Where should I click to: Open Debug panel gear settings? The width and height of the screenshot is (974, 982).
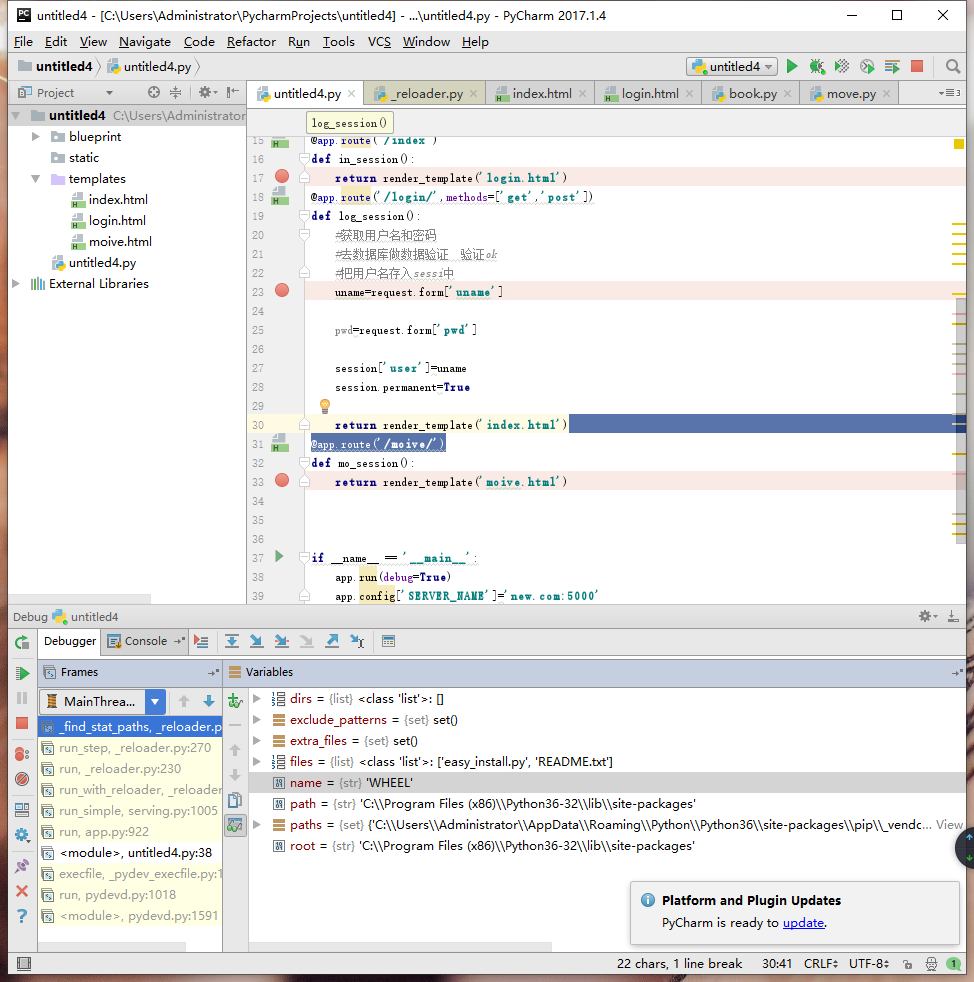coord(926,617)
